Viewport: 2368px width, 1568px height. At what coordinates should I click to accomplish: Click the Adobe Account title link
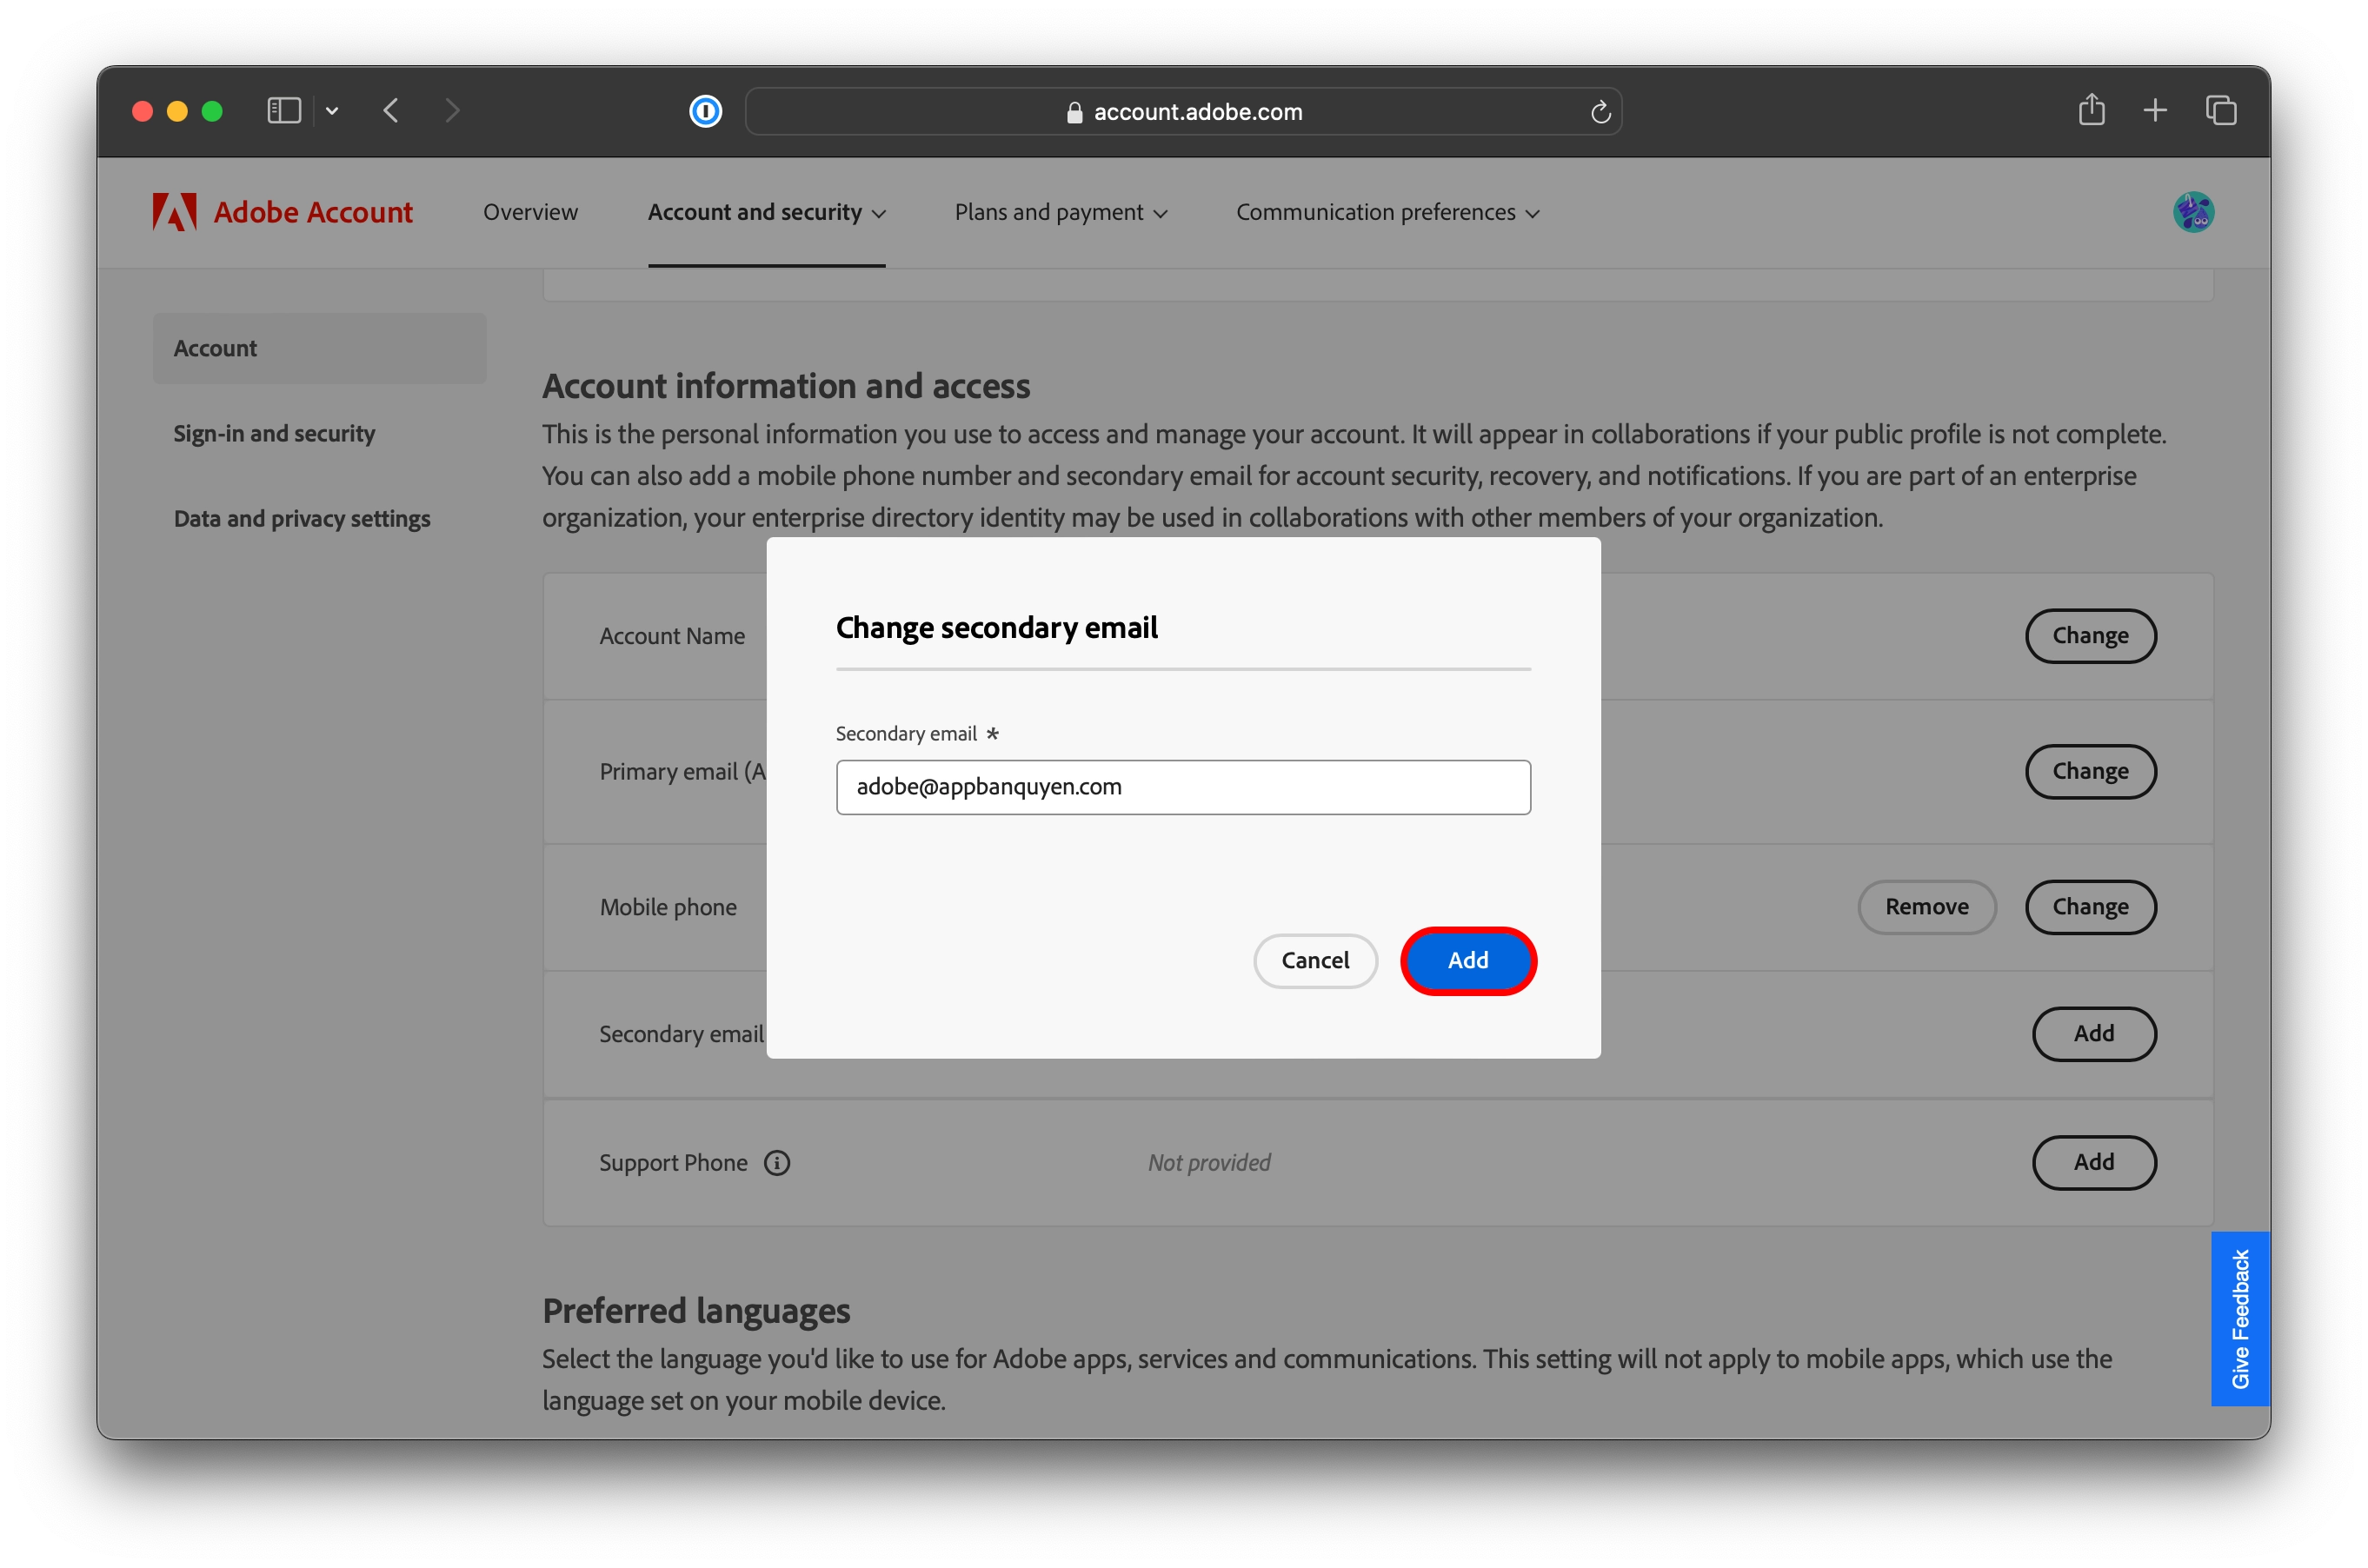coord(313,212)
